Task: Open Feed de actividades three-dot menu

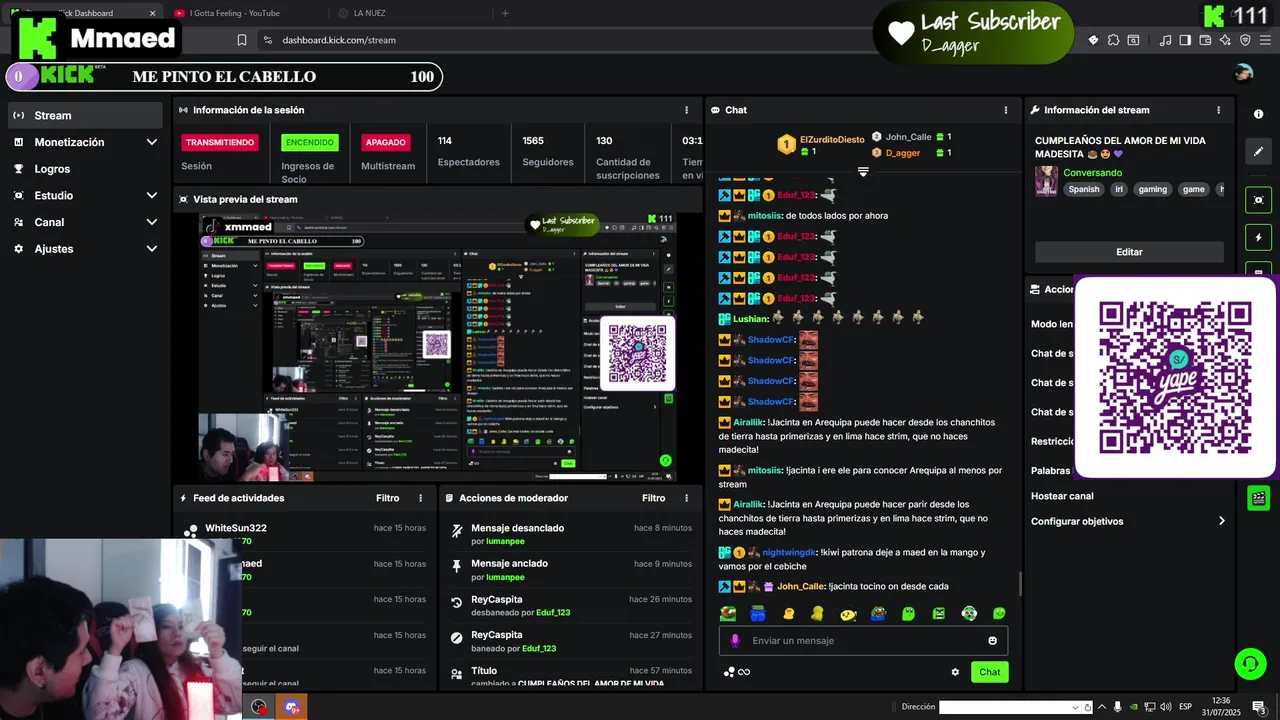Action: click(420, 498)
